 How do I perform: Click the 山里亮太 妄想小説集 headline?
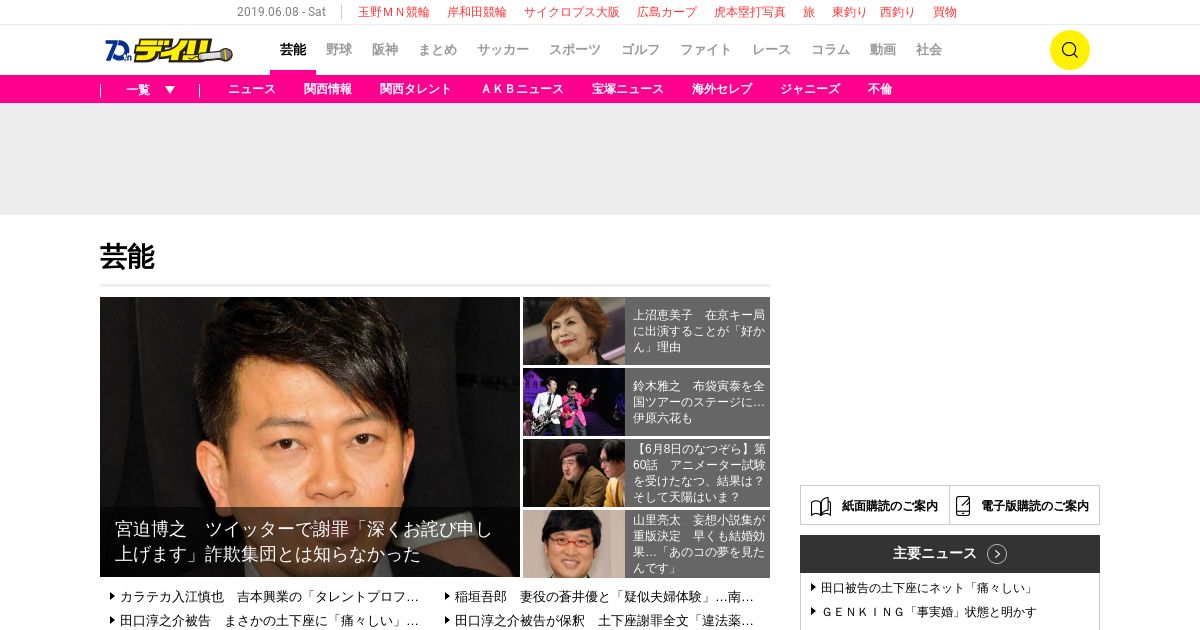point(698,544)
